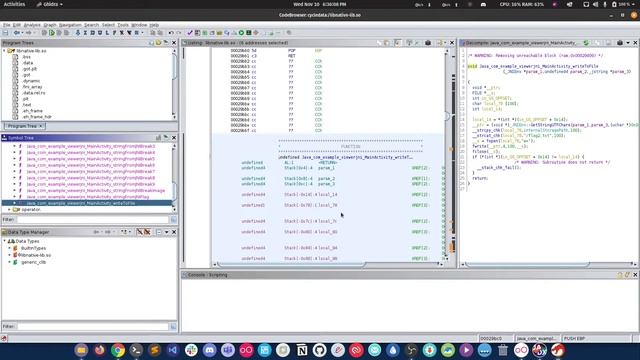Click the param_1 variable in the listing

point(326,168)
